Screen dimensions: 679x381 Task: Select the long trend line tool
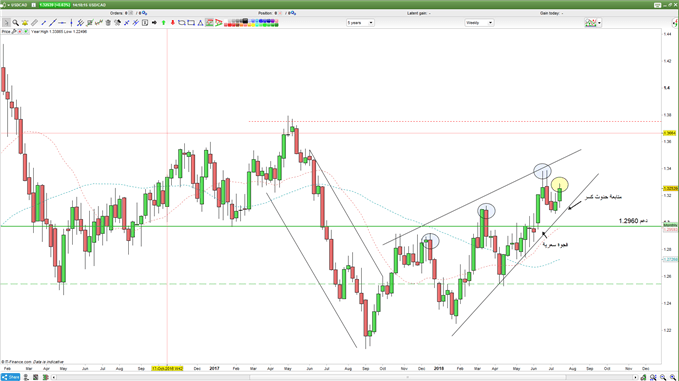[x=53, y=23]
